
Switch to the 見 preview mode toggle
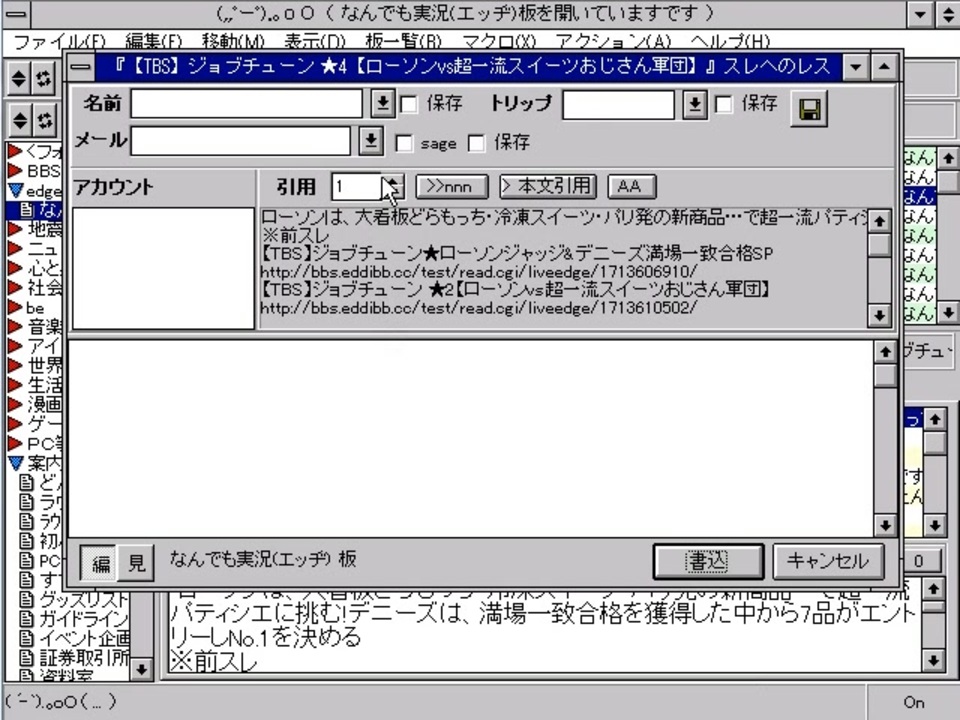click(x=135, y=563)
